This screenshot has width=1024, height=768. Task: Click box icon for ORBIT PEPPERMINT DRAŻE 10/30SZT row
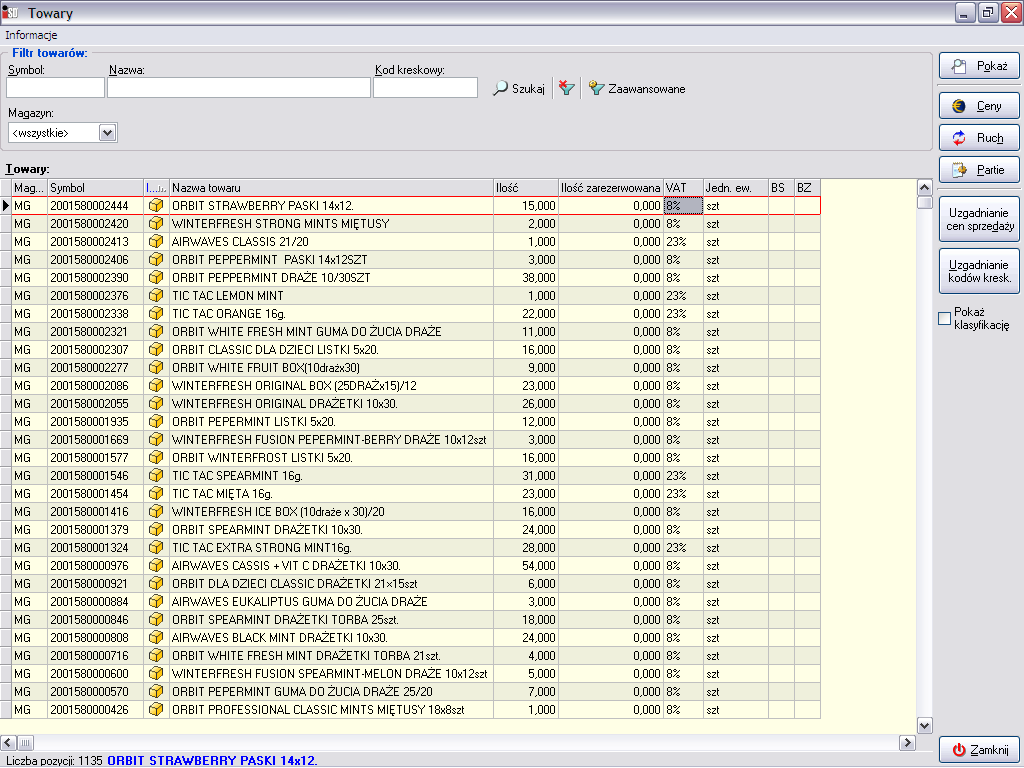click(x=156, y=278)
